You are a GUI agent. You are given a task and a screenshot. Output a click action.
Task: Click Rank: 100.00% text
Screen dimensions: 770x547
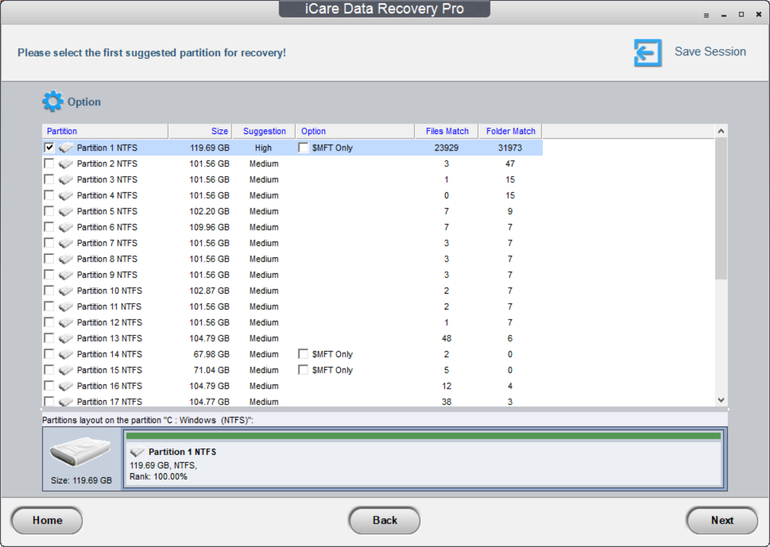tap(158, 477)
